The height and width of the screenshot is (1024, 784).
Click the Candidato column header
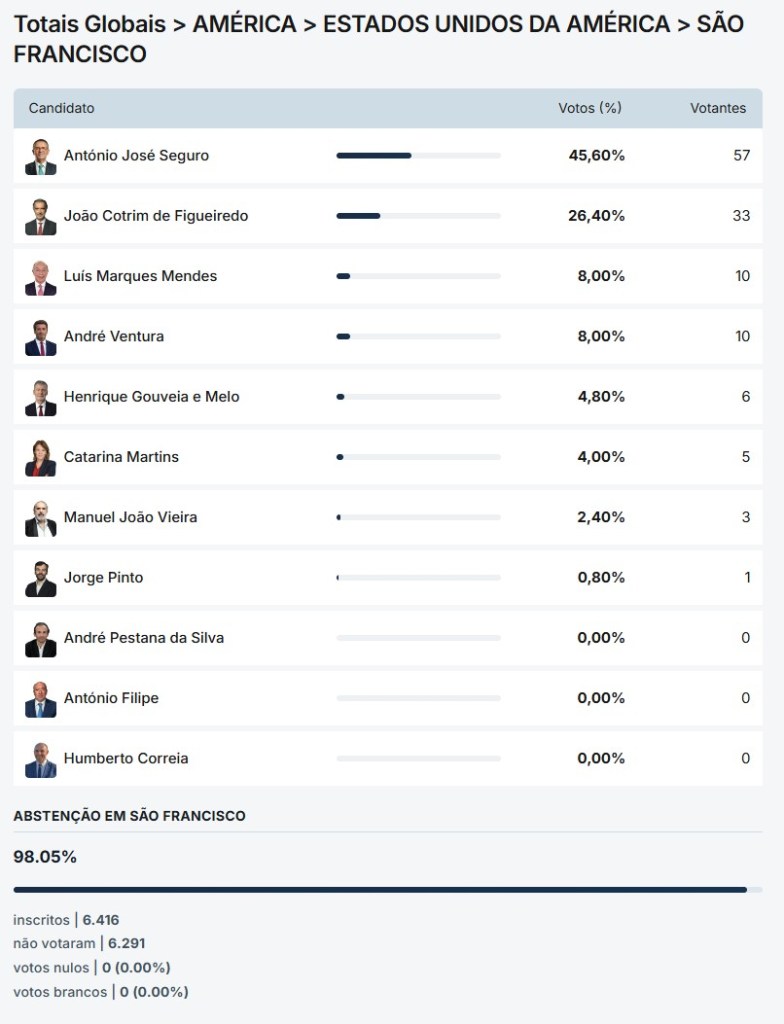pyautogui.click(x=62, y=108)
